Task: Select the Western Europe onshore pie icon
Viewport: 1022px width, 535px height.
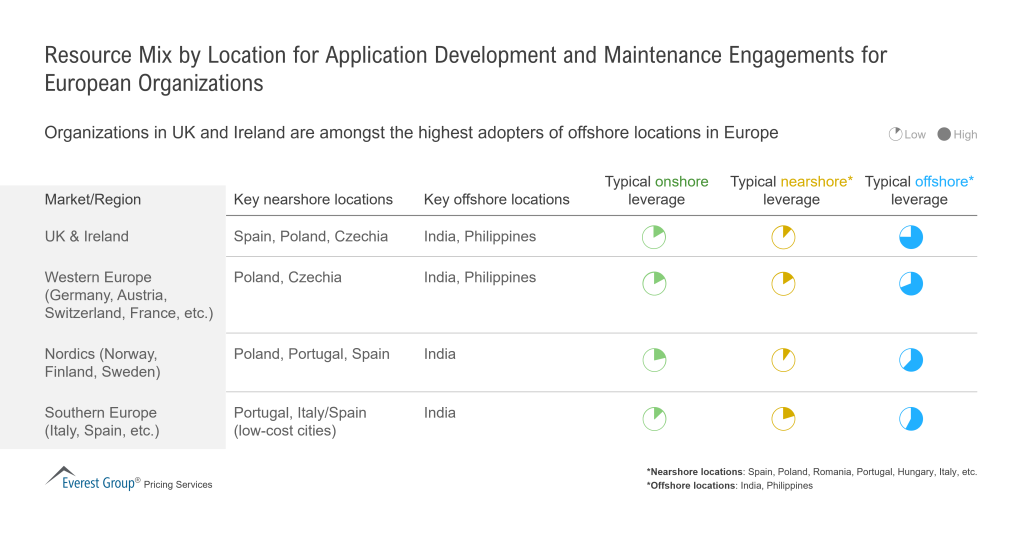Action: [653, 284]
